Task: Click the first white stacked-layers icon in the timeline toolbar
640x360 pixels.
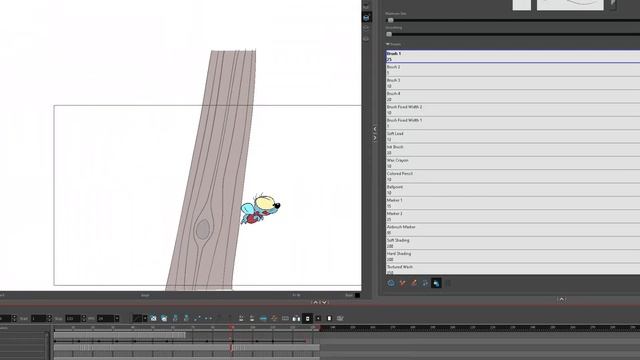Action: 241,318
